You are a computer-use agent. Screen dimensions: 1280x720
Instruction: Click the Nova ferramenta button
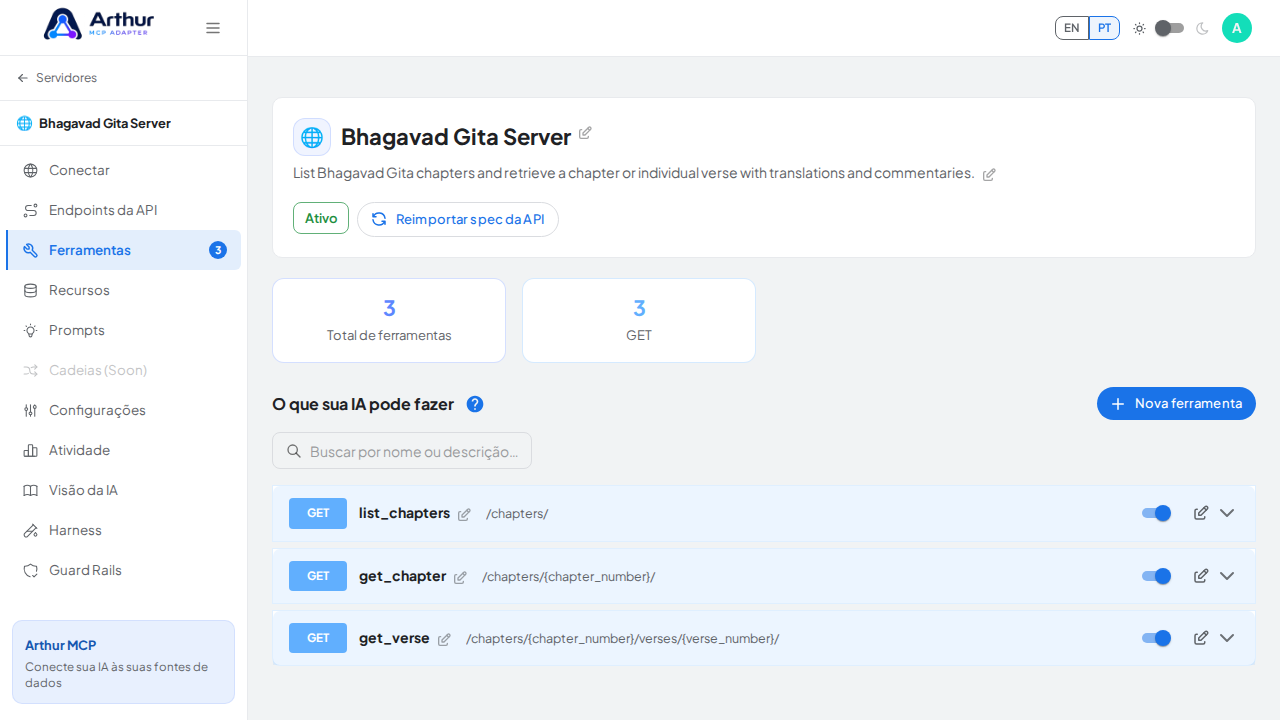pyautogui.click(x=1176, y=403)
